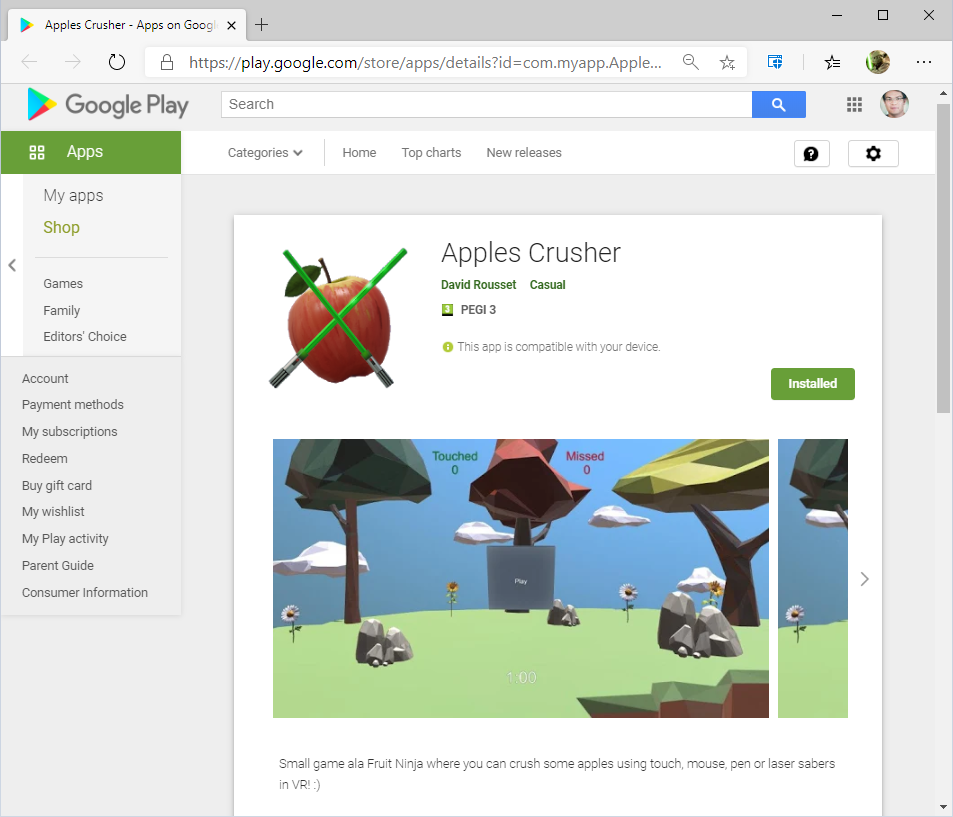Screen dimensions: 953x817
Task: Open New releases tab
Action: click(524, 153)
